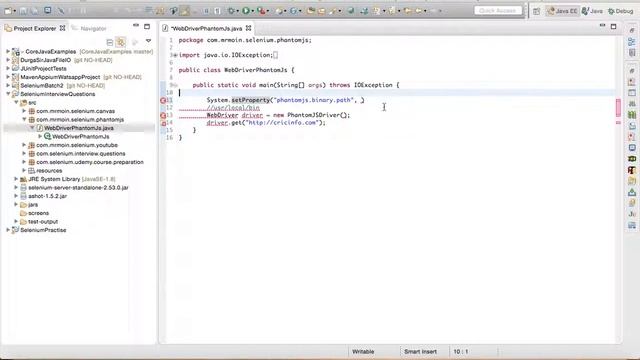Image resolution: width=640 pixels, height=360 pixels.
Task: Expand the com.mrmoin.selenium.canvas package
Action: point(24,111)
